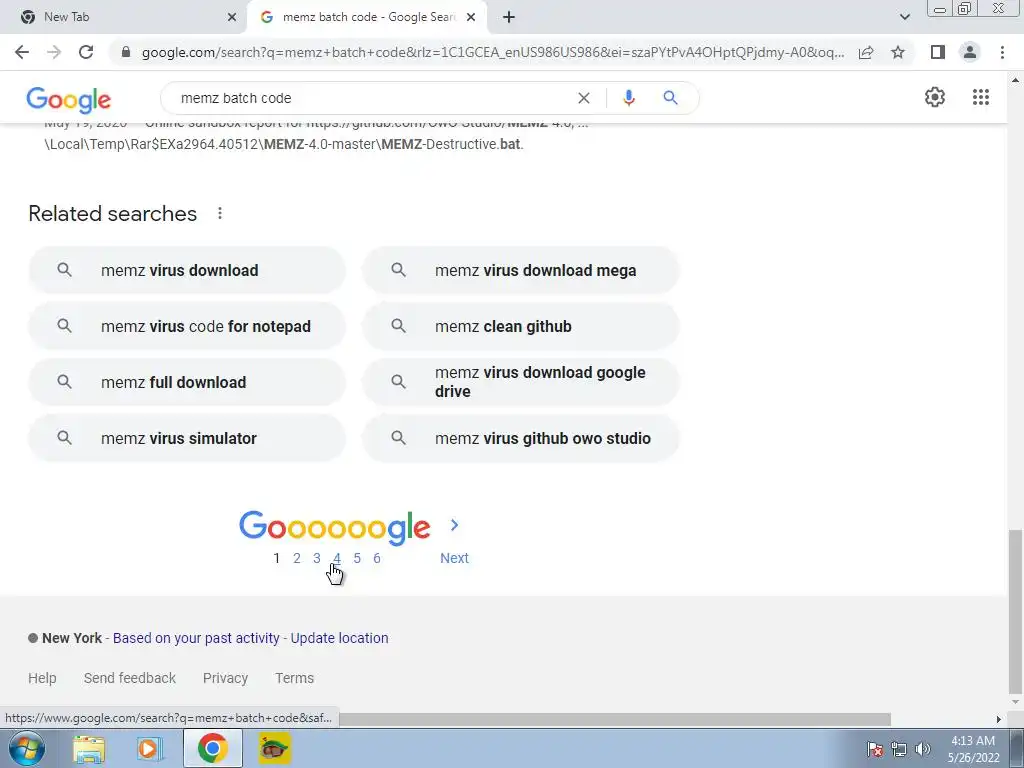Click the scroll-right arrow on horizontal scrollbar
This screenshot has height=768, width=1024.
[998, 719]
